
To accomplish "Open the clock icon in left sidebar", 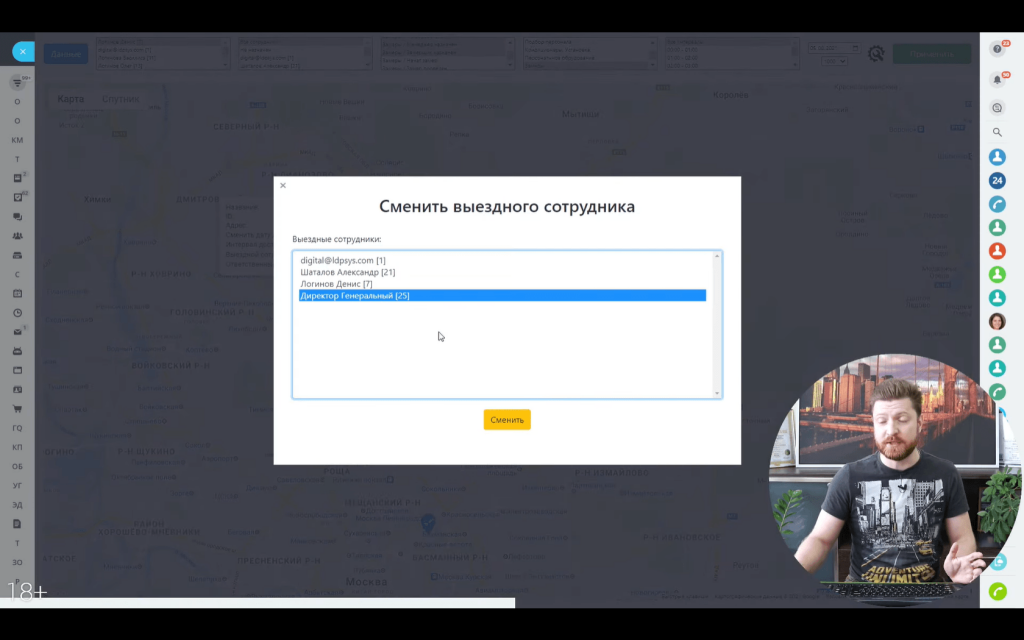I will tap(18, 313).
